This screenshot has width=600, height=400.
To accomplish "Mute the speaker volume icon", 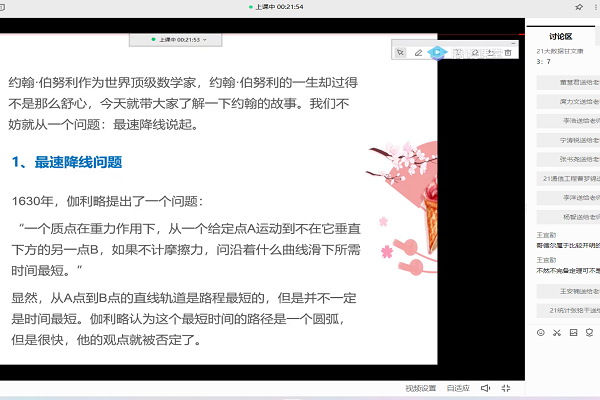I will (x=485, y=388).
